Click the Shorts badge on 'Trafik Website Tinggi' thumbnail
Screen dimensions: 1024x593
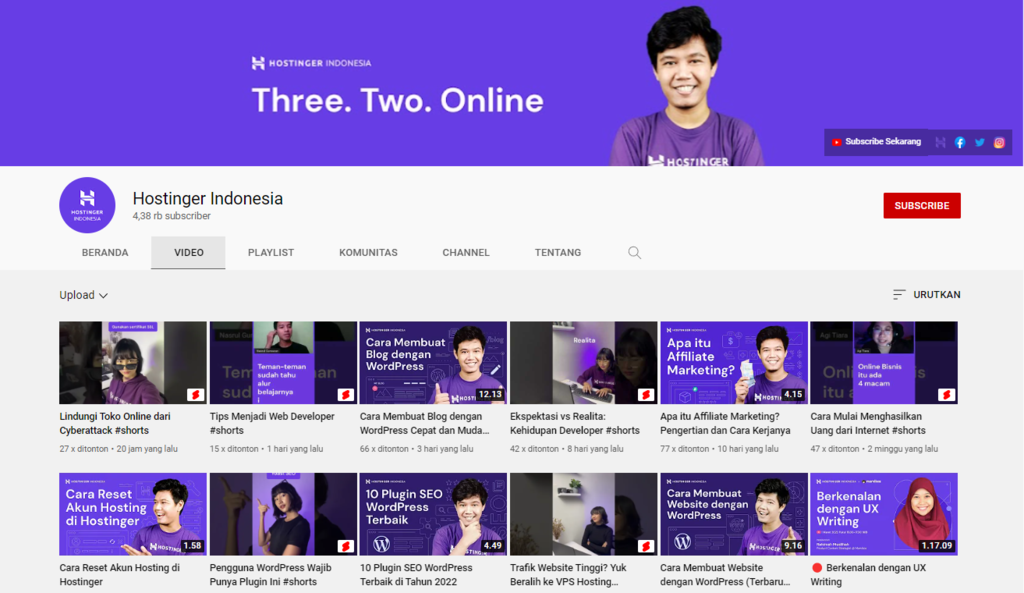point(646,547)
